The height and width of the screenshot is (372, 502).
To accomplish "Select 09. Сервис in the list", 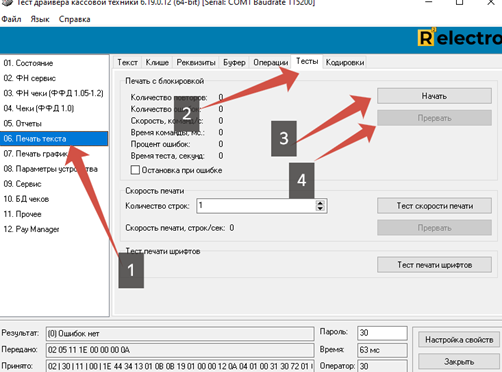I will point(54,184).
